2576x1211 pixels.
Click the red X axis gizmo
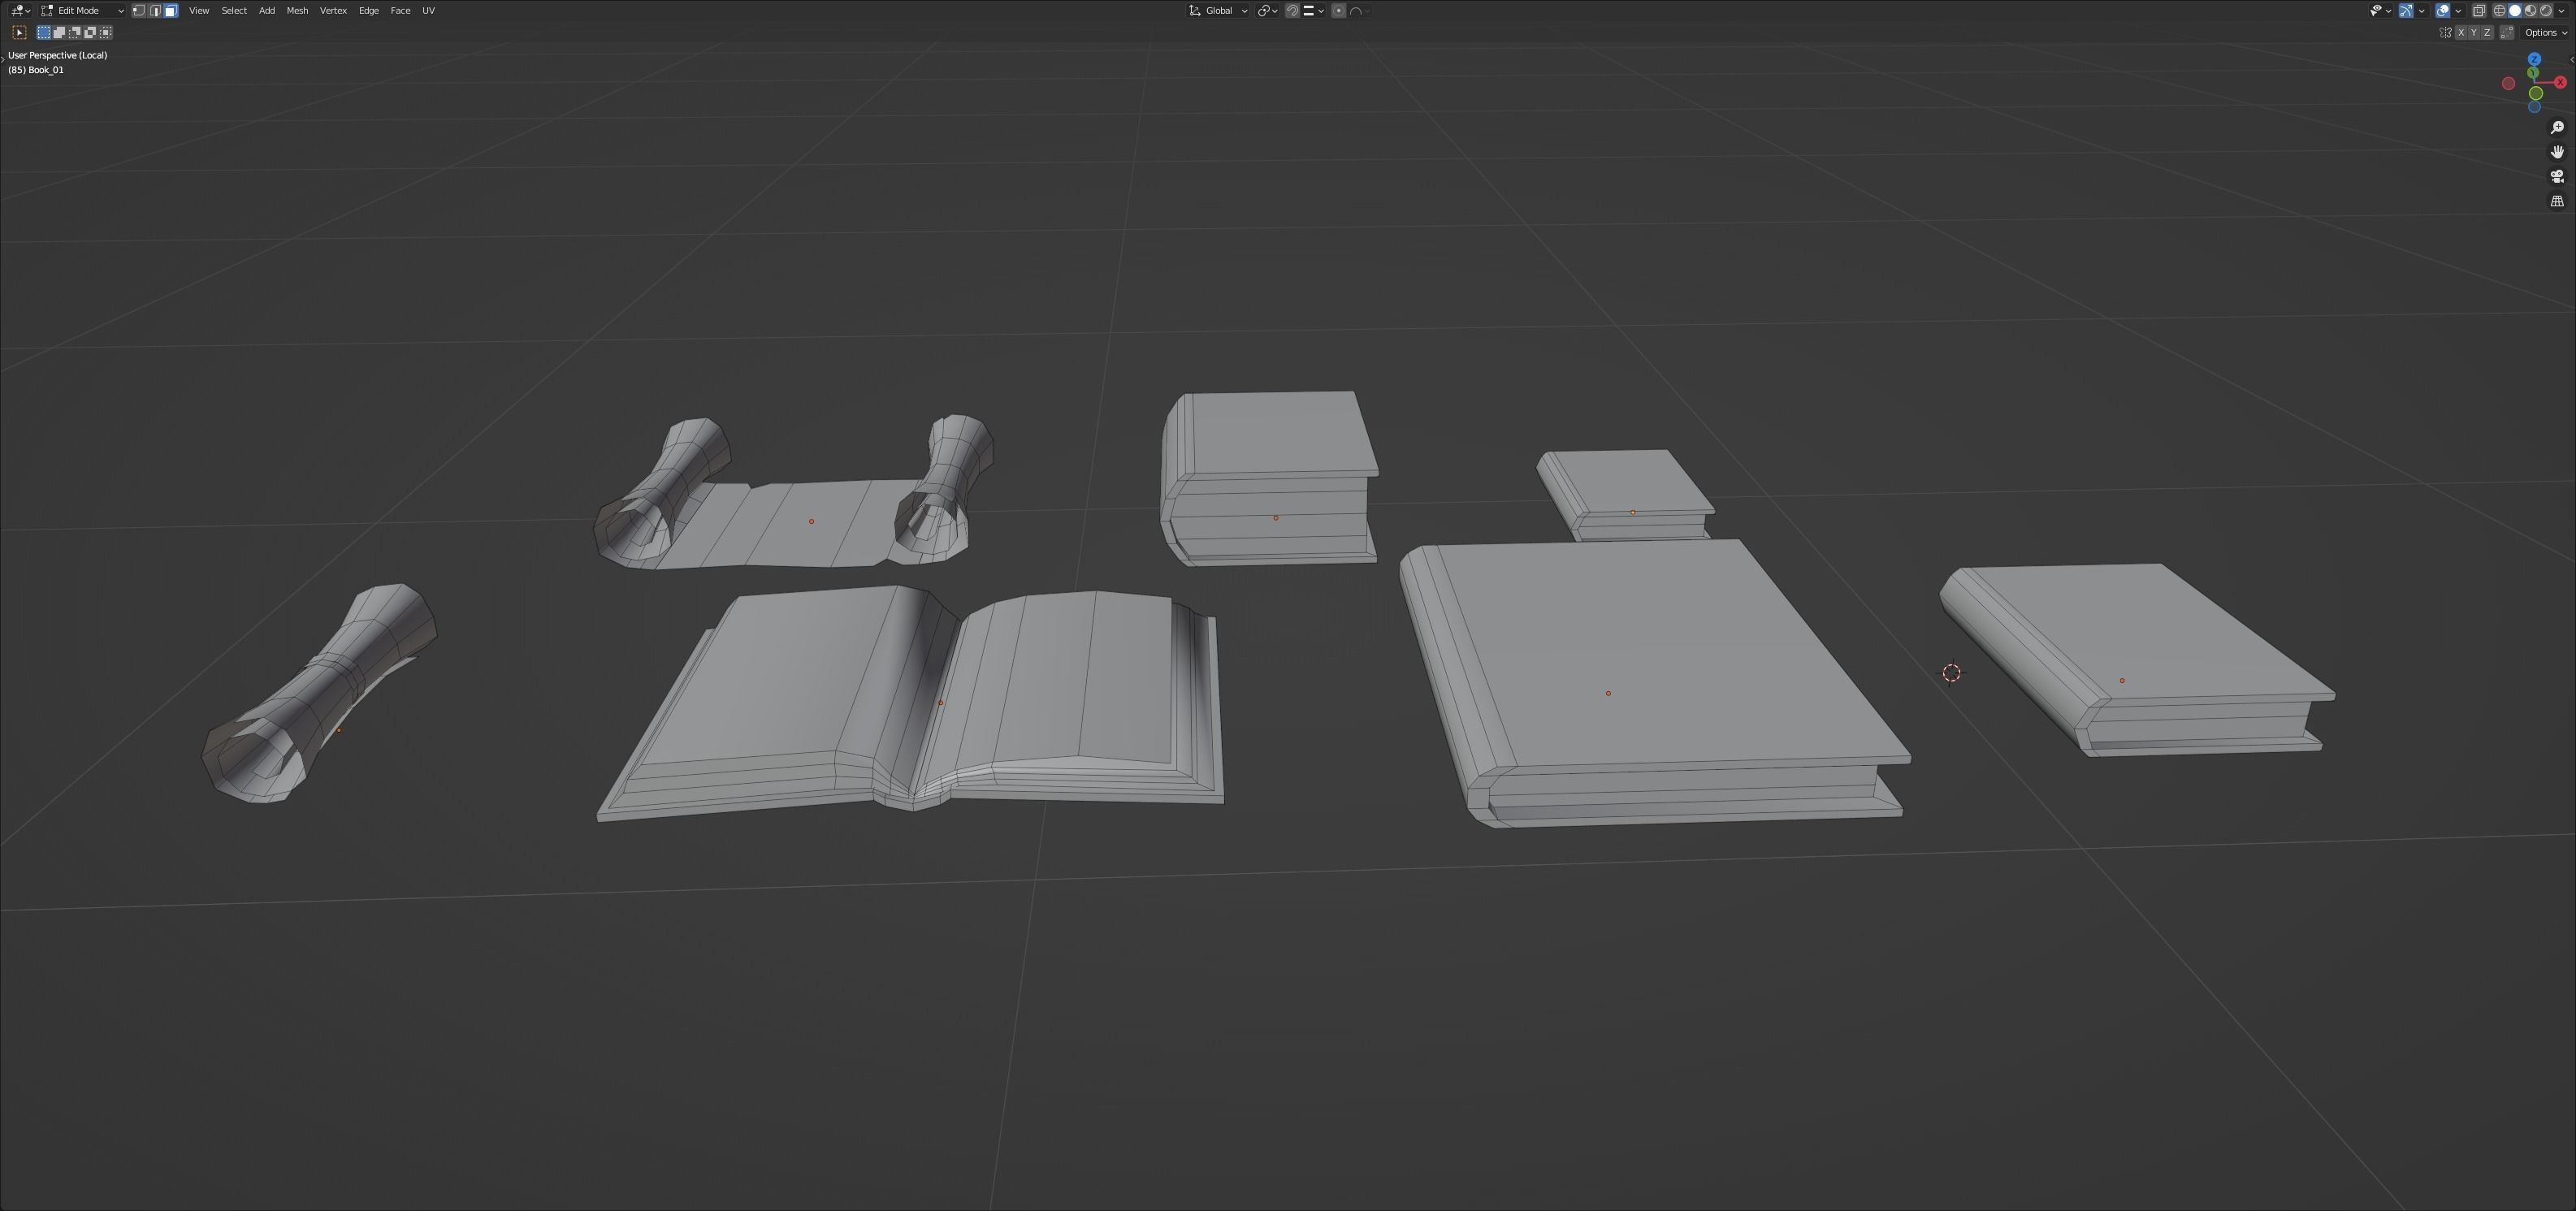click(x=2560, y=82)
